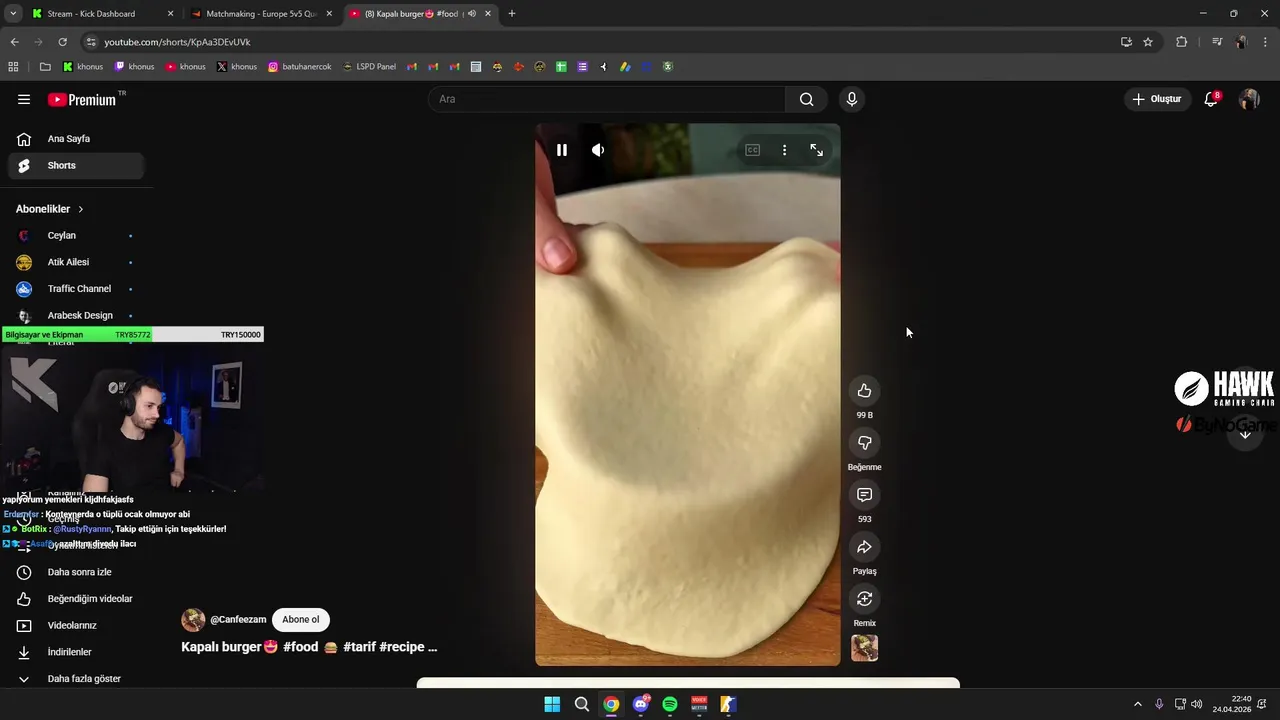The width and height of the screenshot is (1280, 720).
Task: Switch to Stream - Kick Dashboard tab
Action: click(103, 14)
